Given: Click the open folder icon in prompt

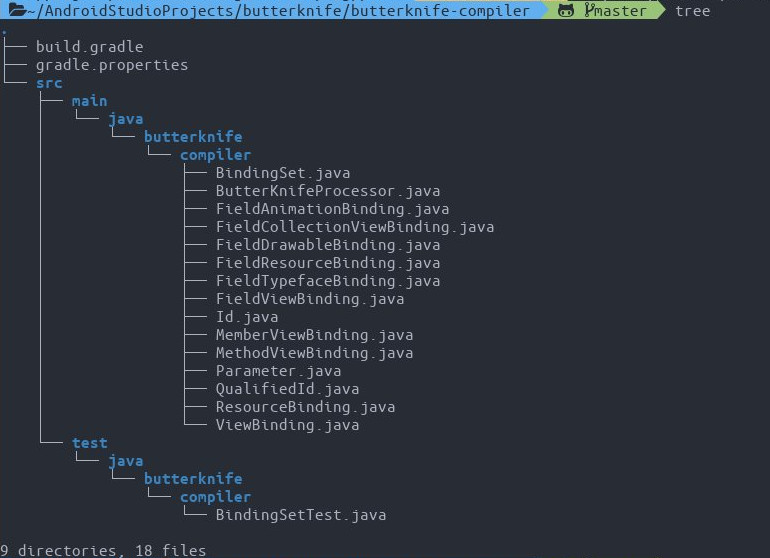Looking at the screenshot, I should tap(17, 10).
